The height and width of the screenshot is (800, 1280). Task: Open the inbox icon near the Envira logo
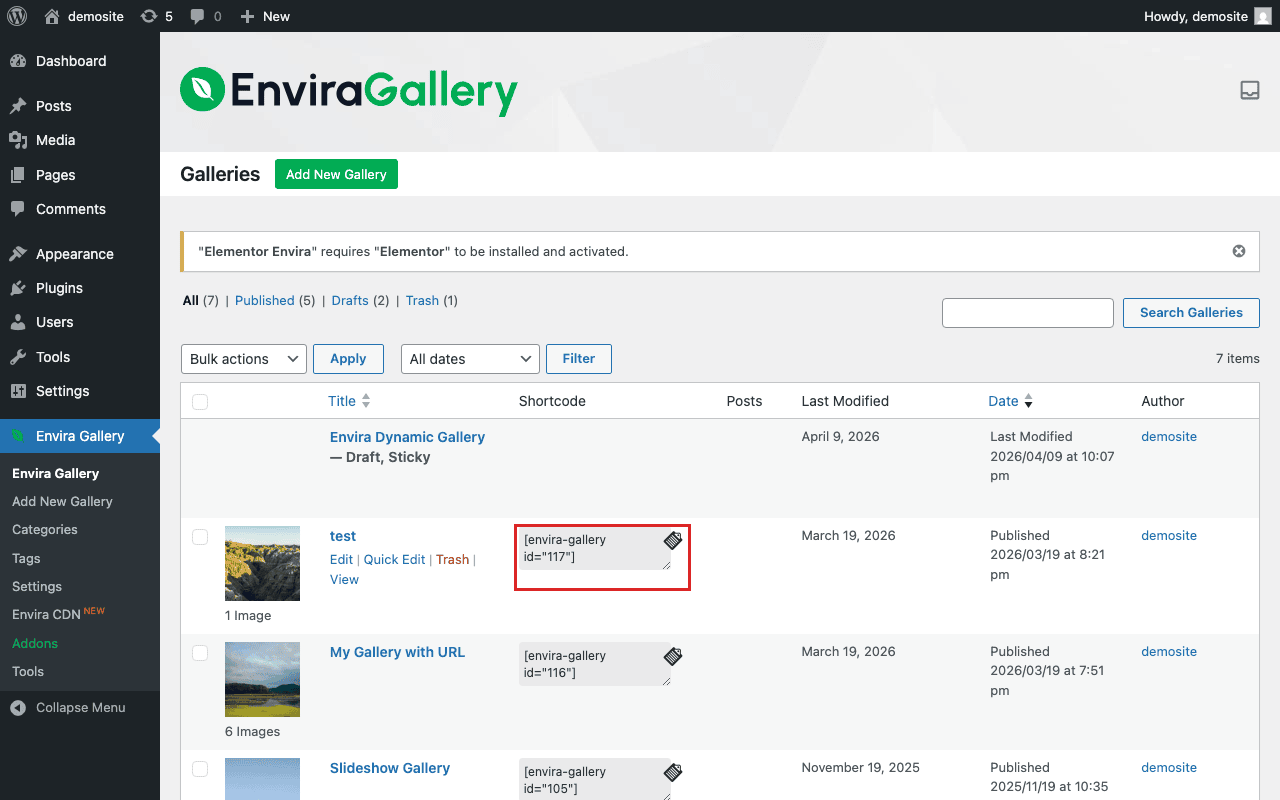coord(1249,90)
